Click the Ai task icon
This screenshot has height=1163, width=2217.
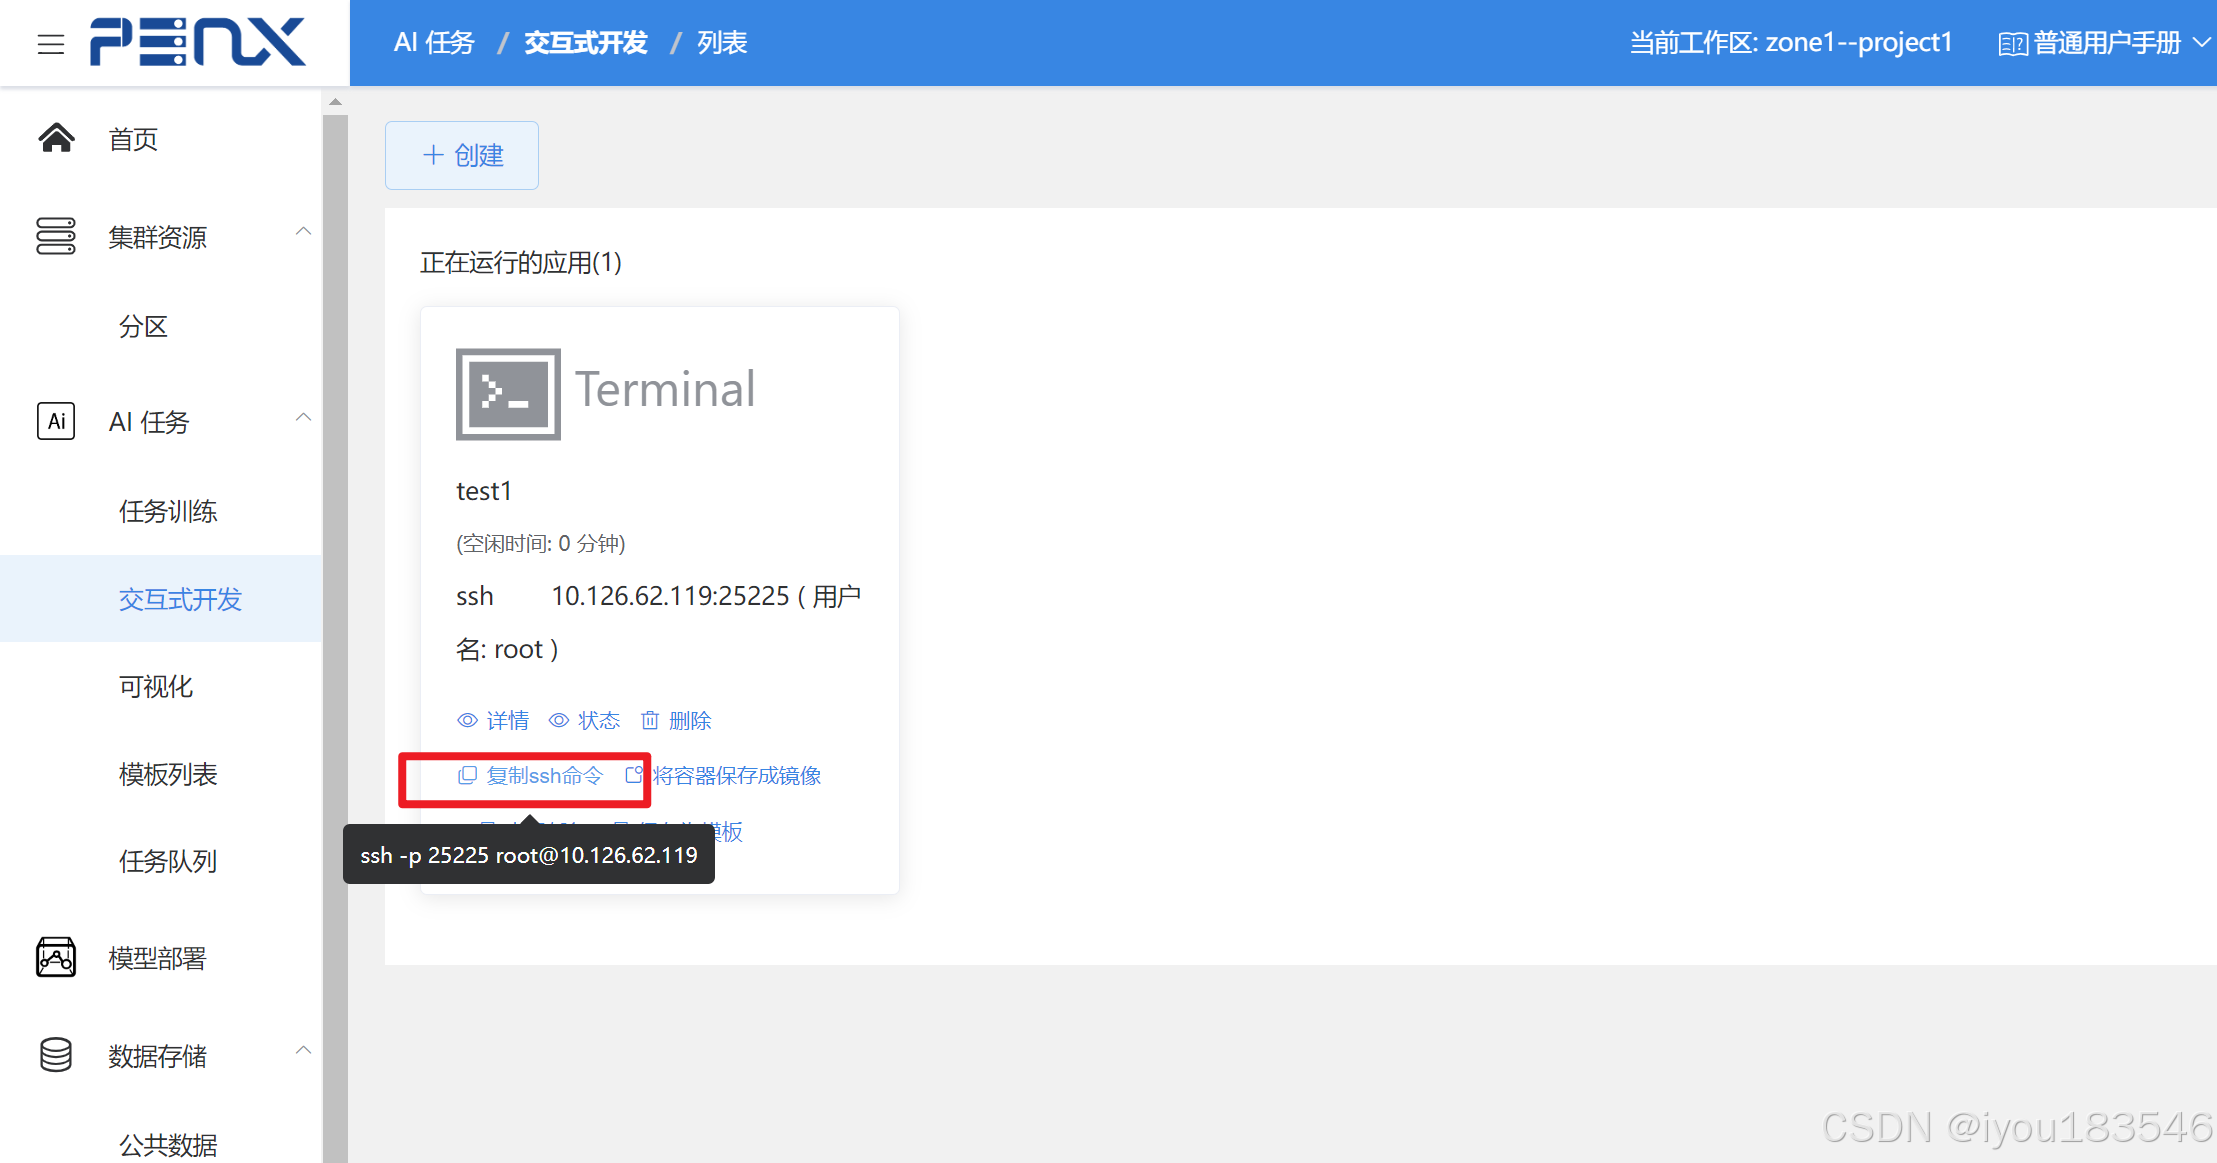pyautogui.click(x=56, y=421)
